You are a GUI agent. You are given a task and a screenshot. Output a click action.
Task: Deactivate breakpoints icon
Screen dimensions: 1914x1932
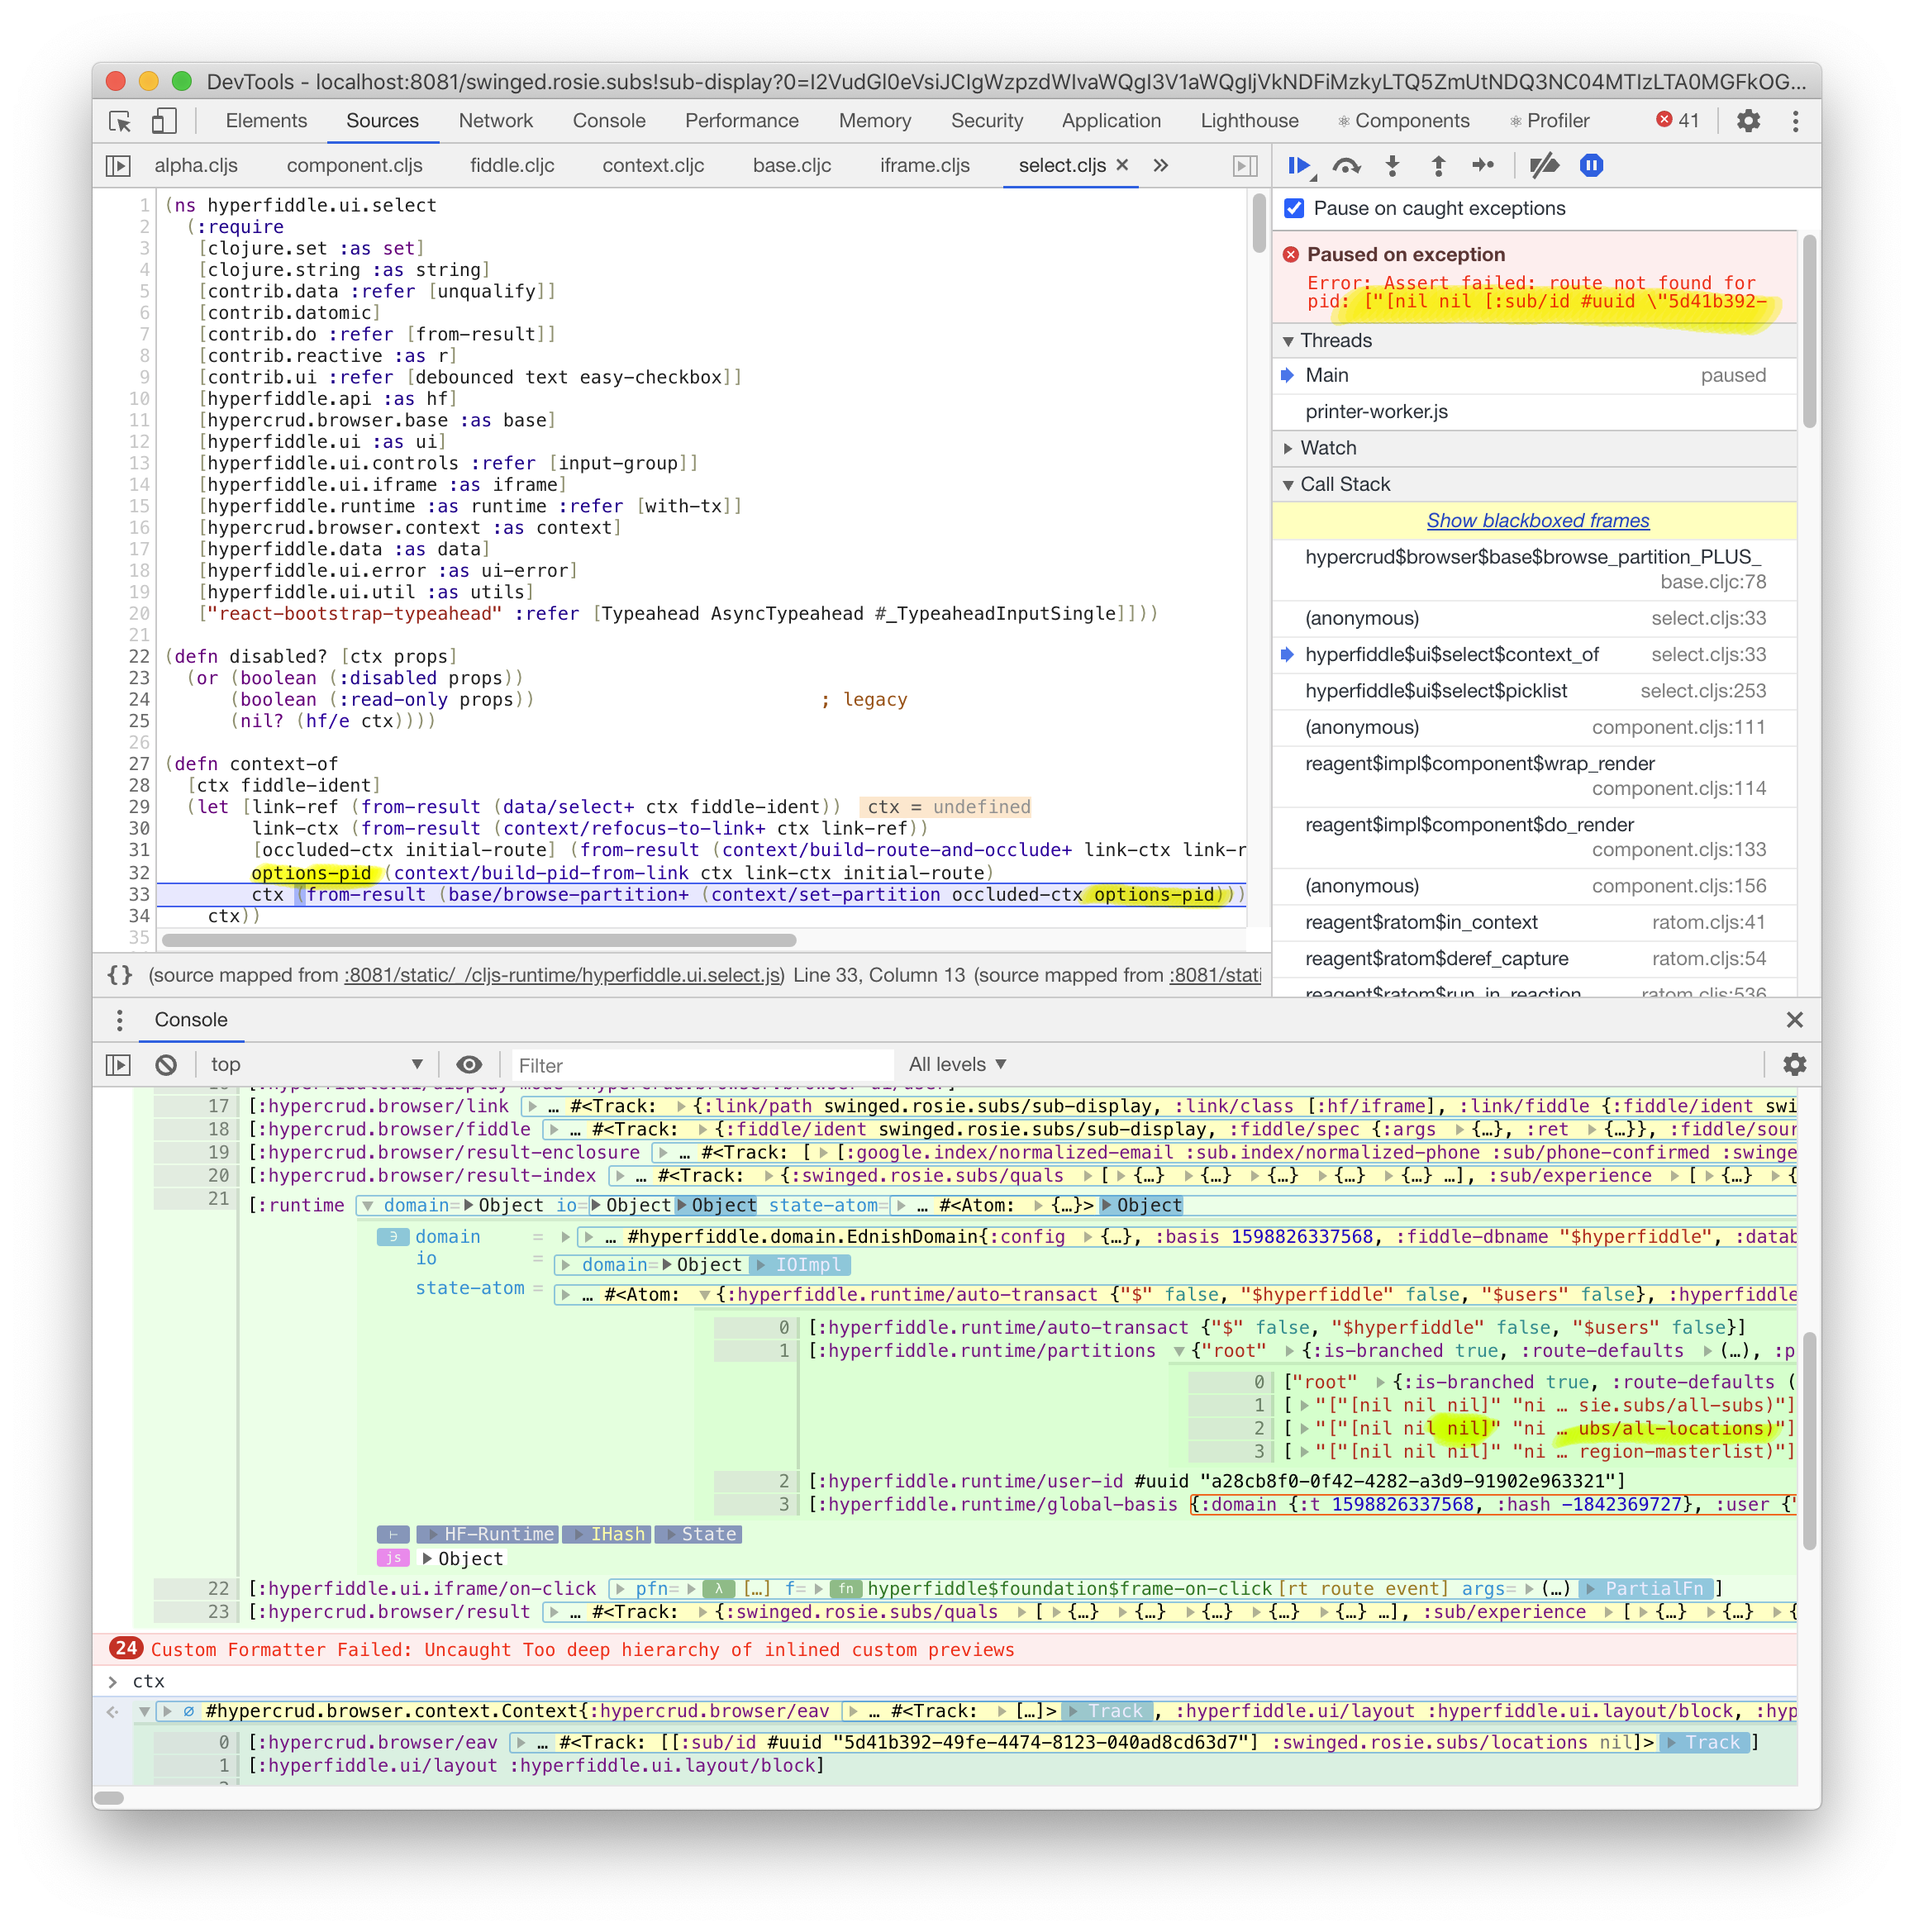click(x=1543, y=165)
